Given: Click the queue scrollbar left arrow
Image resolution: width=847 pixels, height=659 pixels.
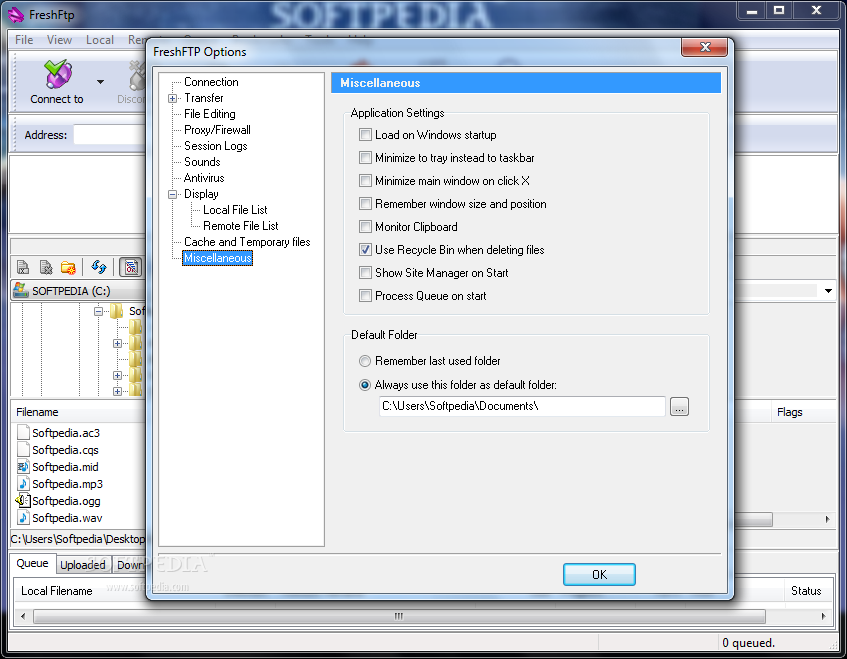Looking at the screenshot, I should pos(23,616).
